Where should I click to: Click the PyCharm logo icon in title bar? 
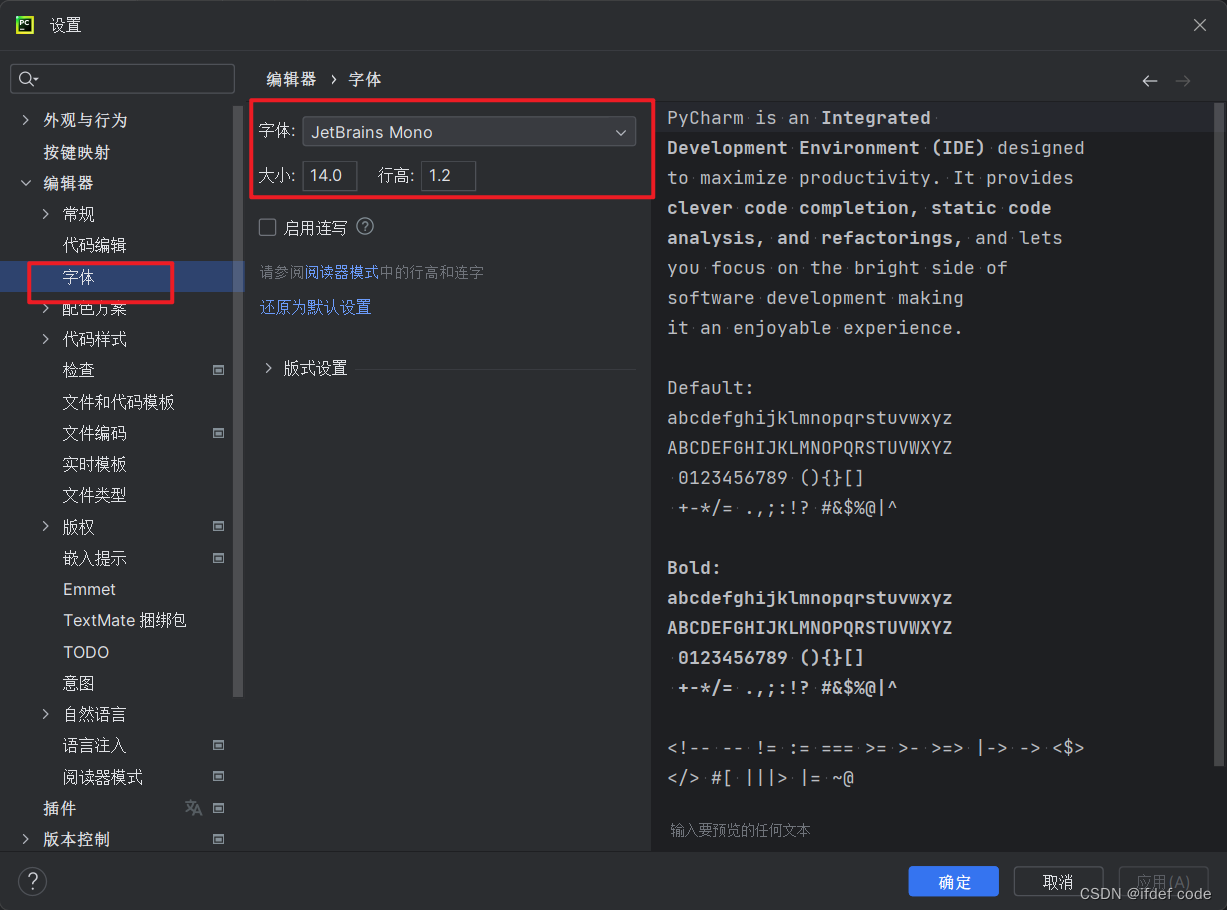click(x=25, y=25)
